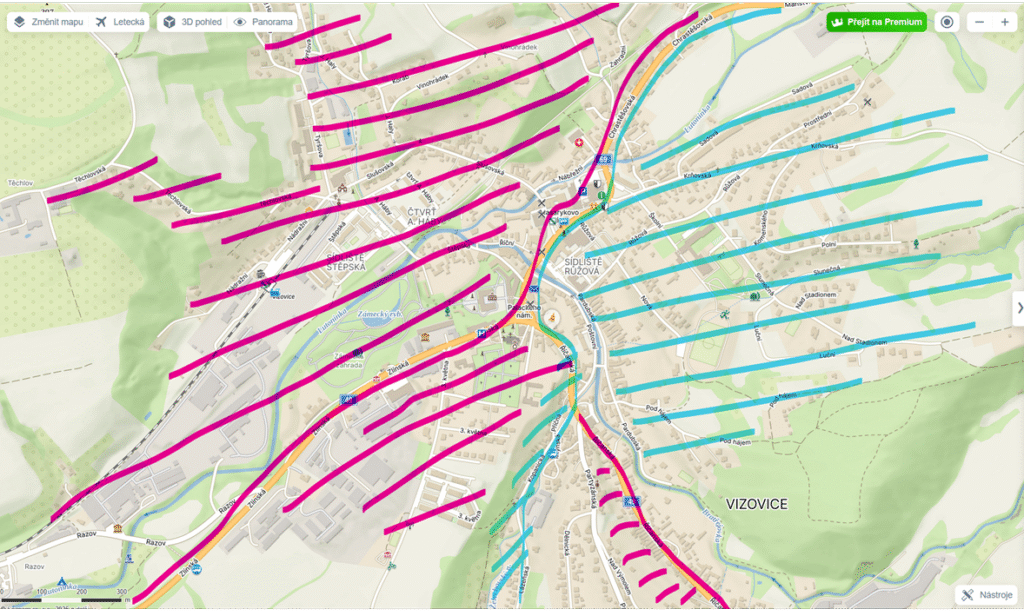Zoom in with the plus button
1024x616 pixels.
click(x=1004, y=22)
